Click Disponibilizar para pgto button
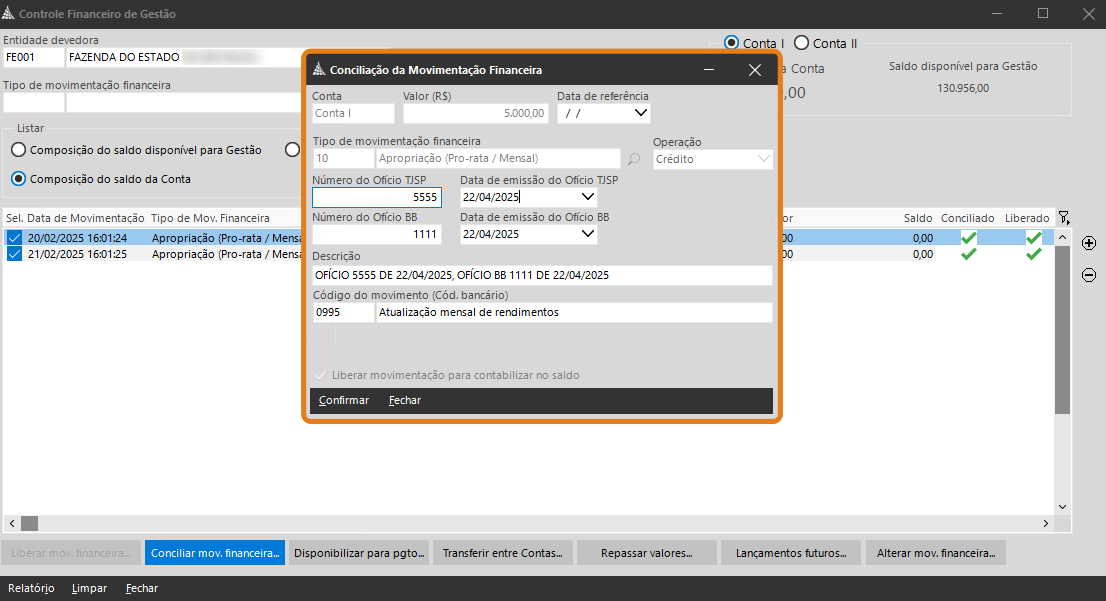Image resolution: width=1106 pixels, height=601 pixels. pyautogui.click(x=359, y=553)
